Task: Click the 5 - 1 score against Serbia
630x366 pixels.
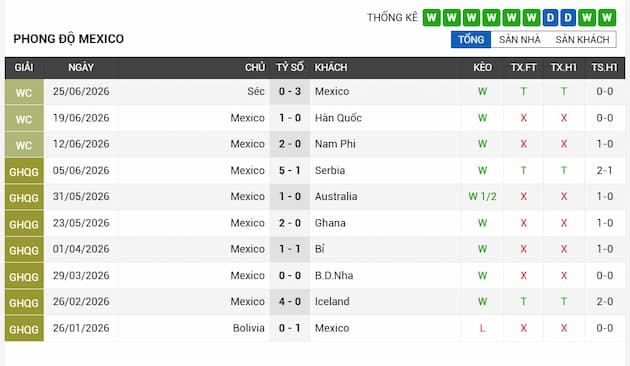Action: point(290,170)
